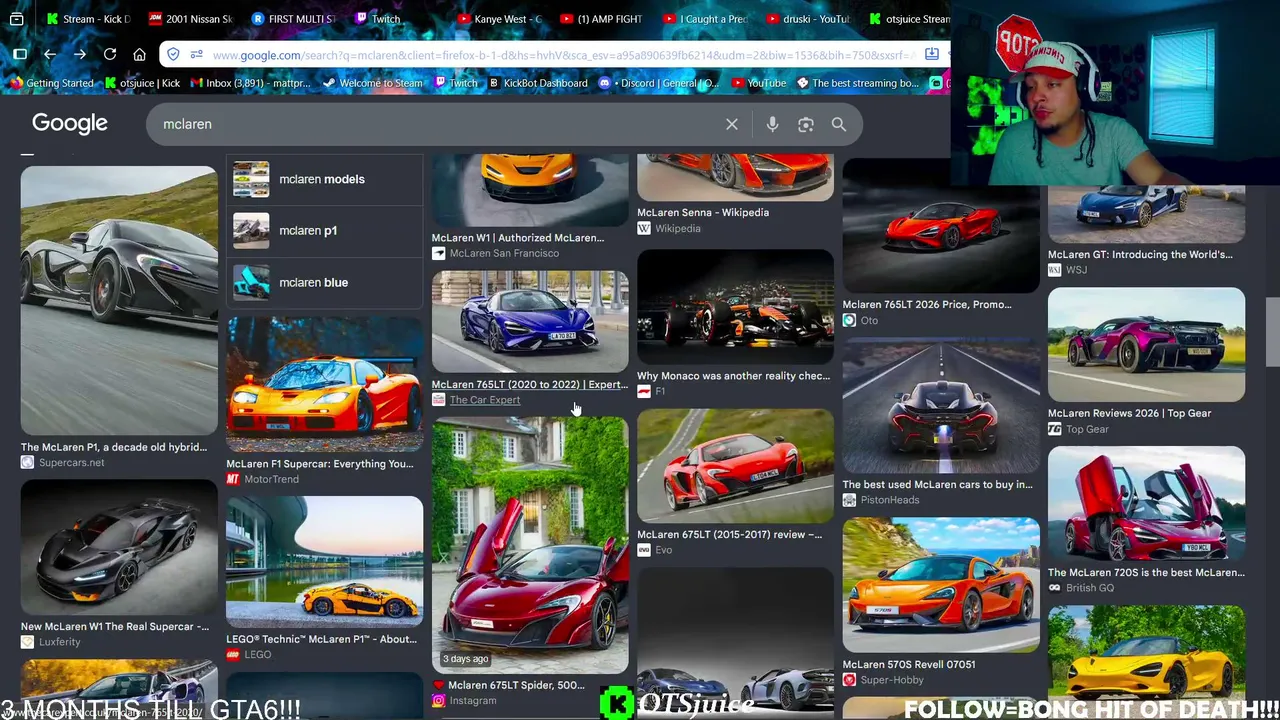
Task: Open the McLaren 720S open-doors thumbnail
Action: pyautogui.click(x=1146, y=504)
